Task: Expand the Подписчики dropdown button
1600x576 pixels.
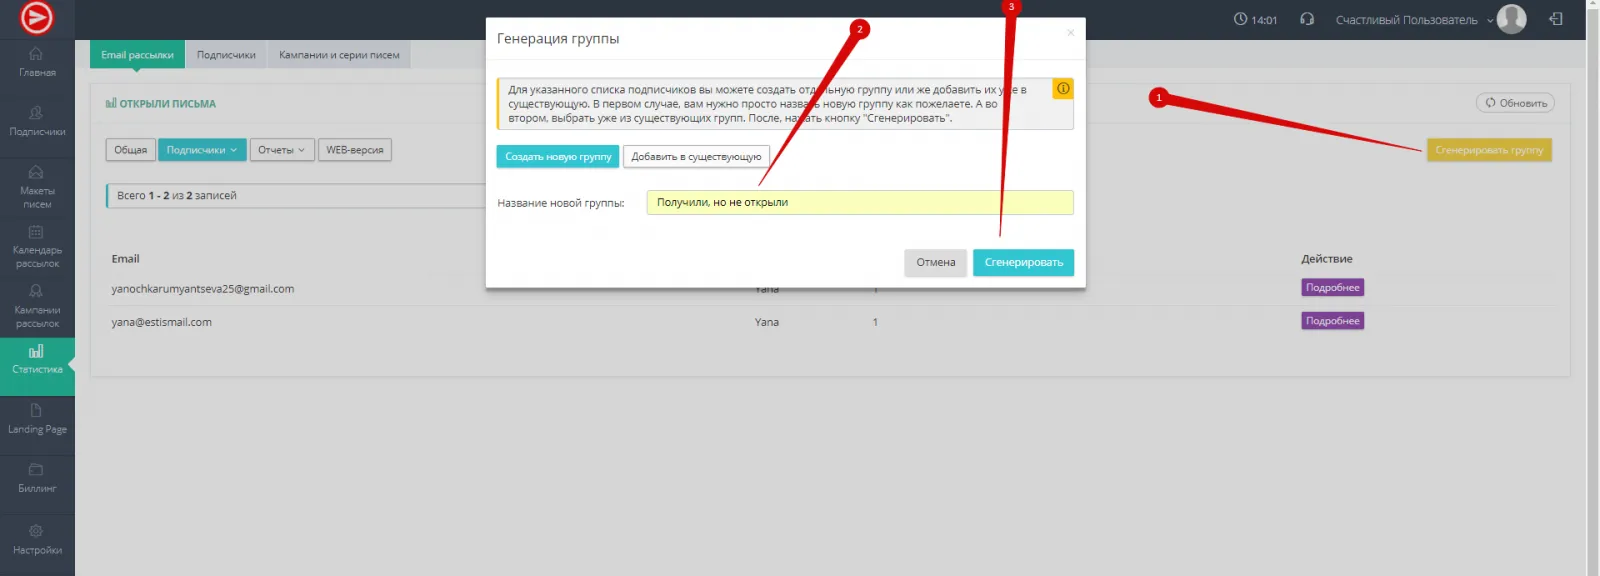Action: (202, 150)
